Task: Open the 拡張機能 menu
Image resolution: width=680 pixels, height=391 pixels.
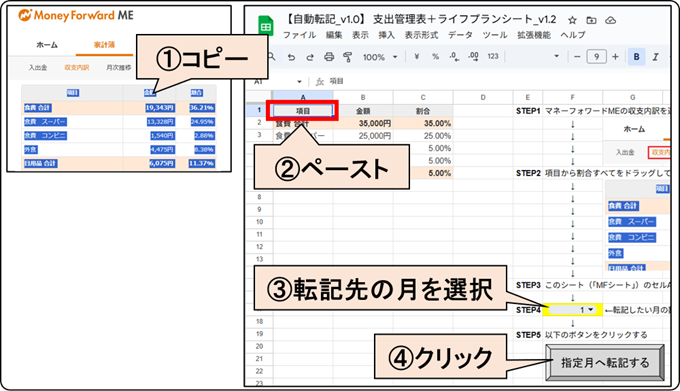Action: pos(533,35)
